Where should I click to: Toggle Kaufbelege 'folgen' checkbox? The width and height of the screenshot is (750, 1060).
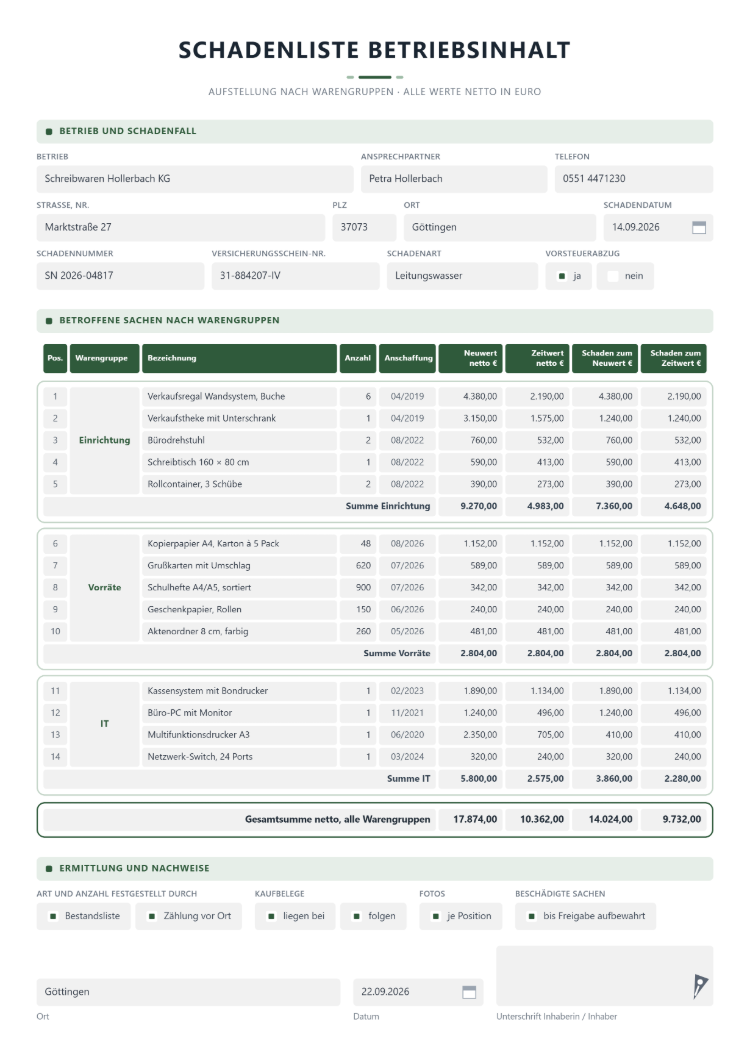[356, 916]
